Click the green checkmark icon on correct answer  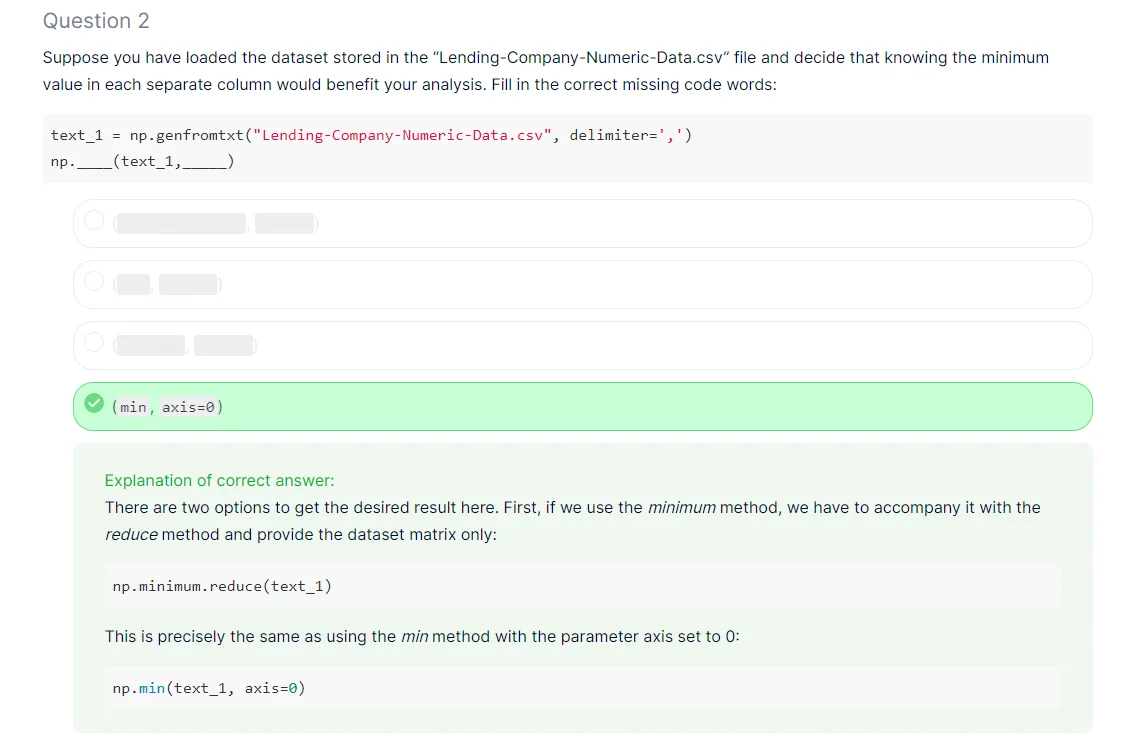[94, 404]
